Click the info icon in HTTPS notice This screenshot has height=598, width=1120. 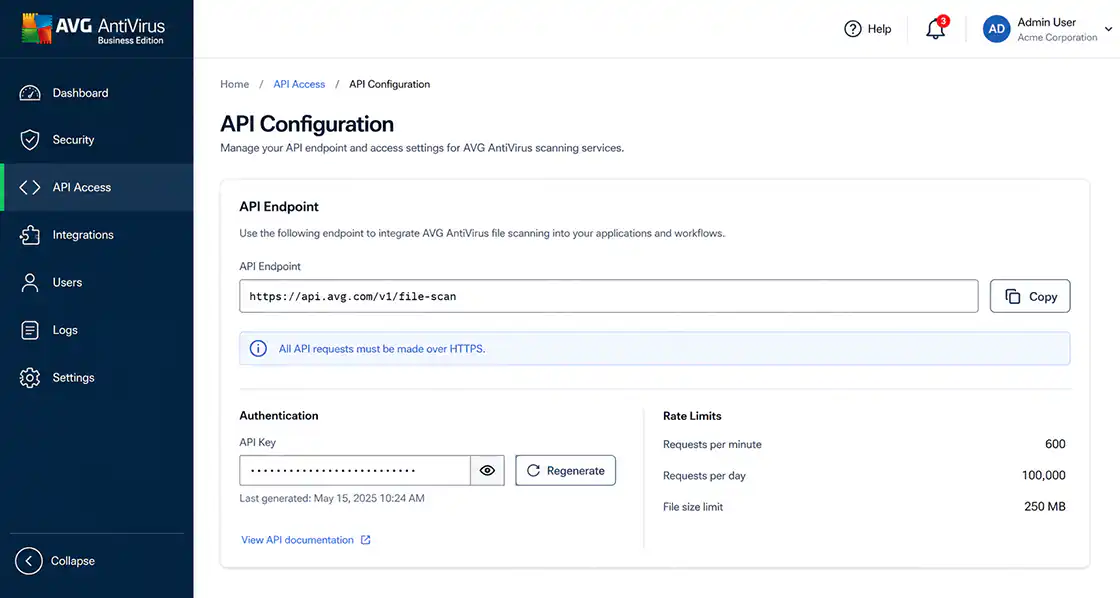[x=258, y=349]
